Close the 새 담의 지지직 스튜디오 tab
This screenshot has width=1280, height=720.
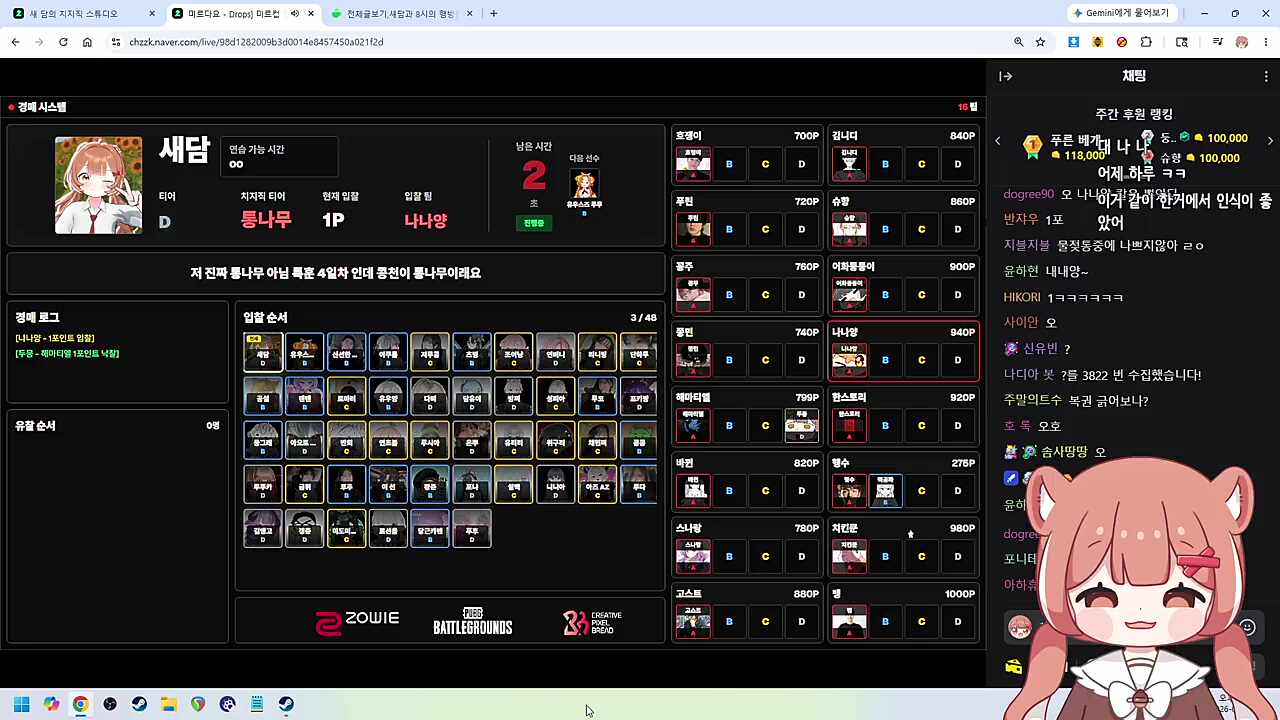tap(152, 14)
